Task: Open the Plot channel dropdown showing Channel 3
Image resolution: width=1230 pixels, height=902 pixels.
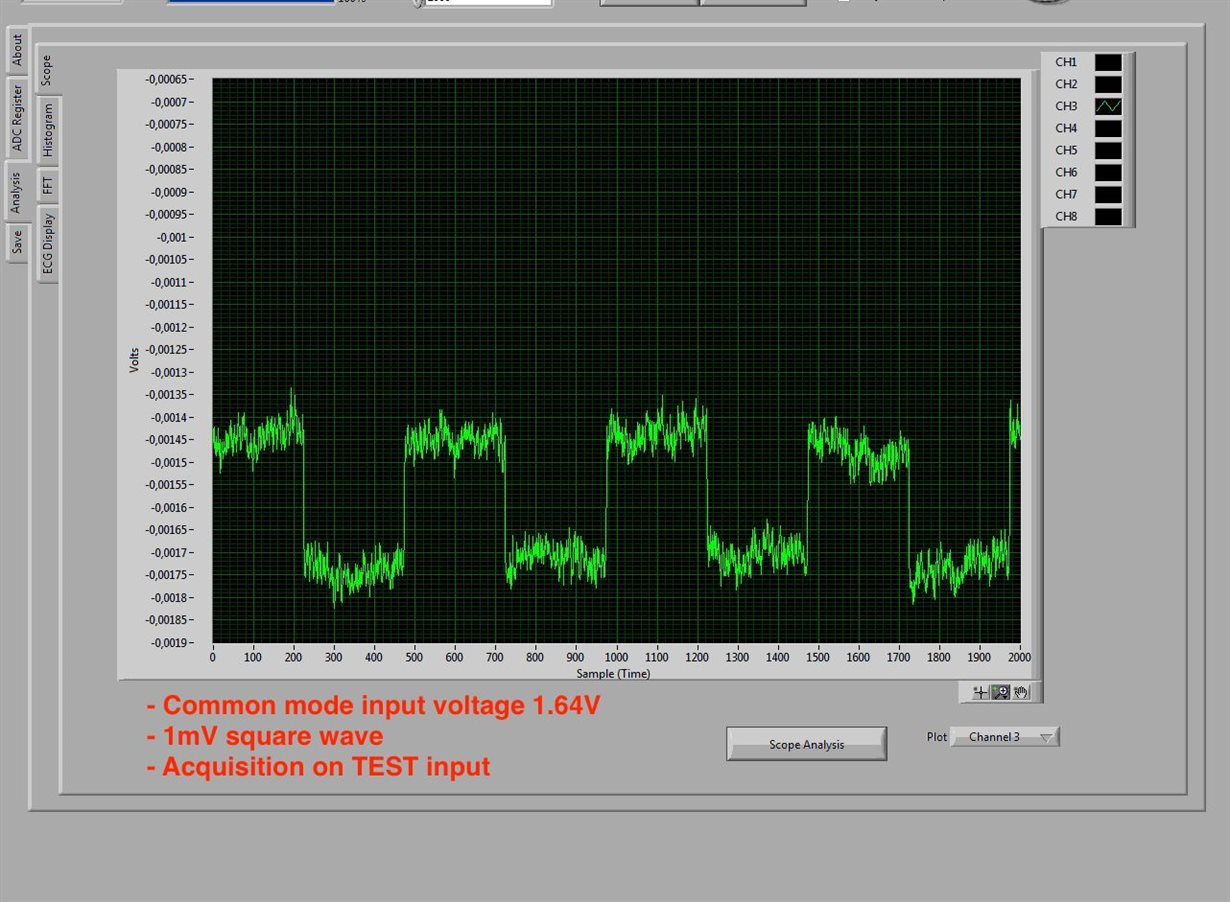Action: (1004, 737)
